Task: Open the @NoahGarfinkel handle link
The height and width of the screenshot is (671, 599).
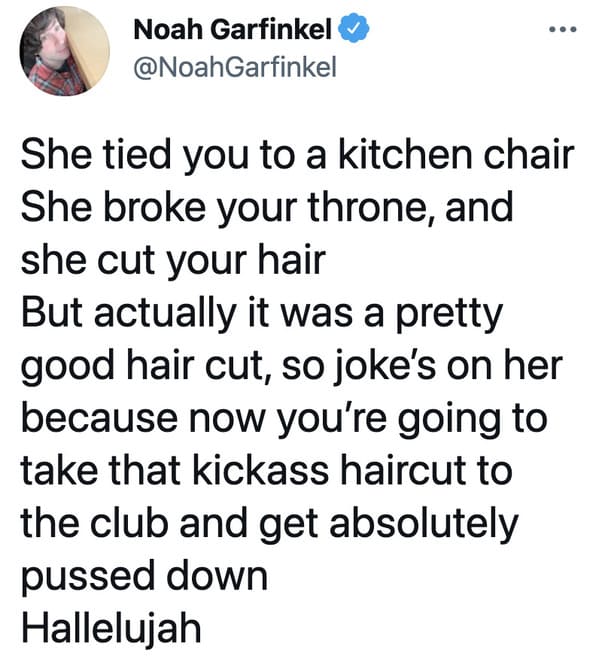Action: 235,68
